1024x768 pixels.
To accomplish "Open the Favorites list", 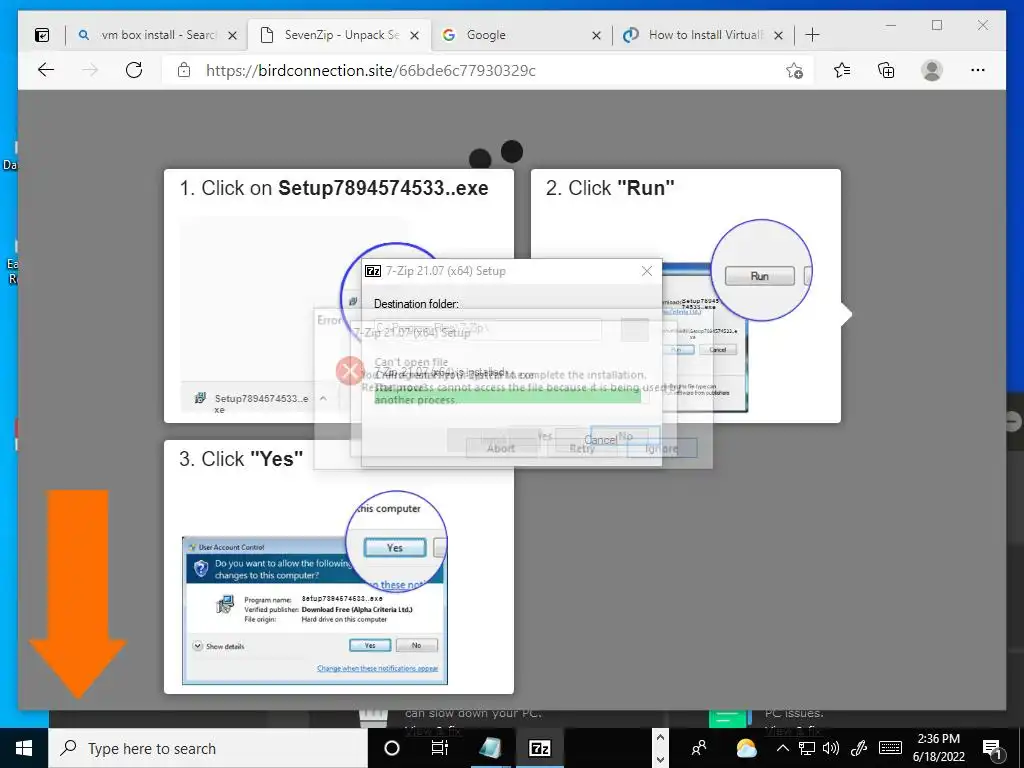I will [842, 70].
